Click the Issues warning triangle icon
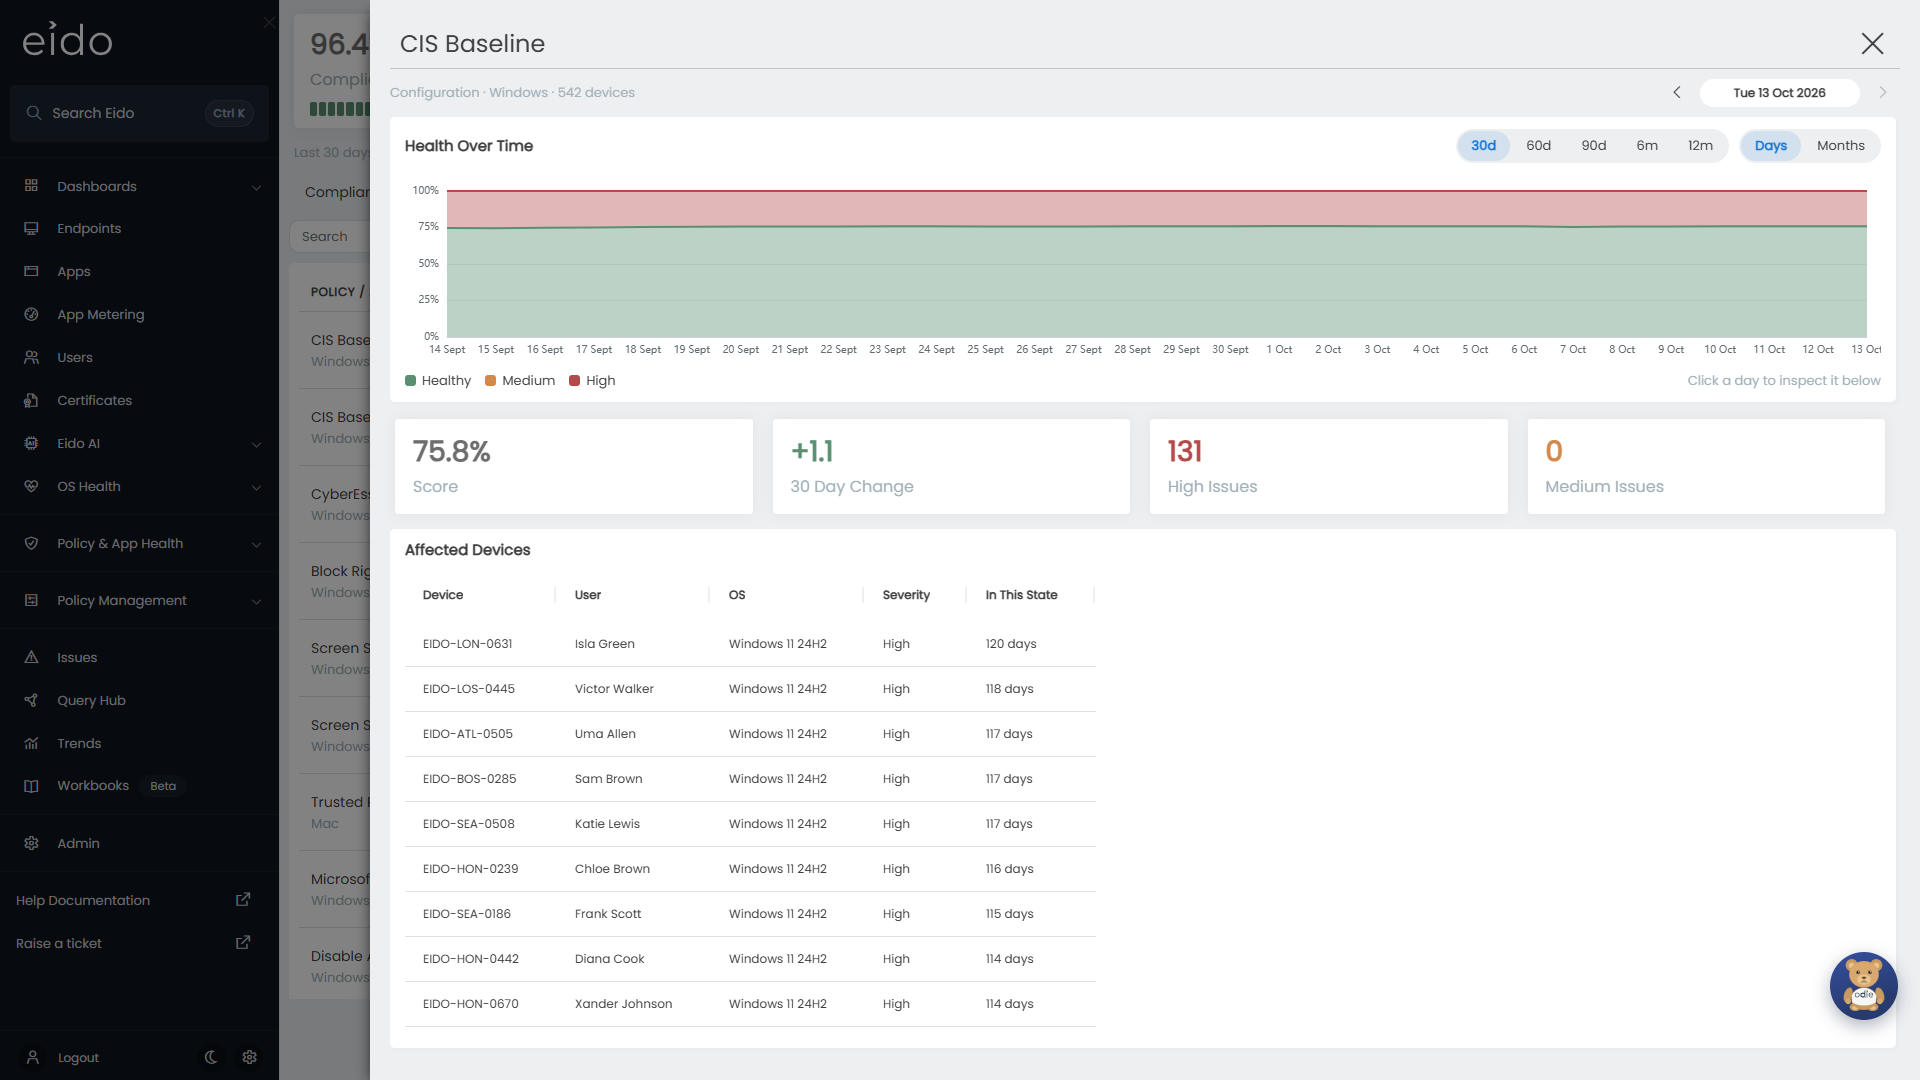The width and height of the screenshot is (1920, 1080). [x=31, y=658]
